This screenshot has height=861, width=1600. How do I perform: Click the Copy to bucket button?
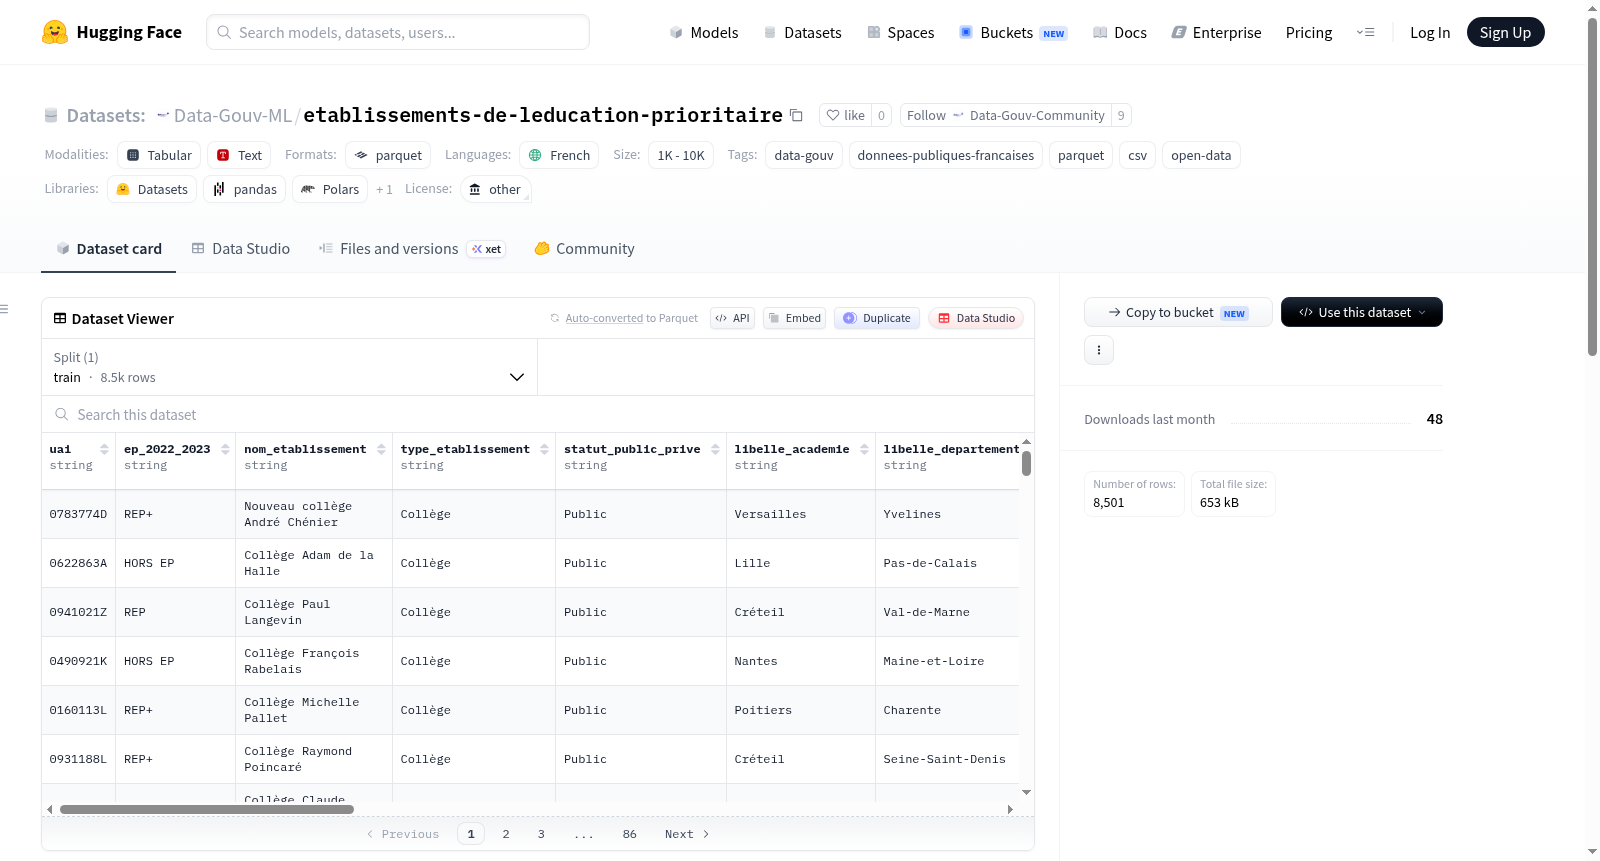coord(1178,312)
